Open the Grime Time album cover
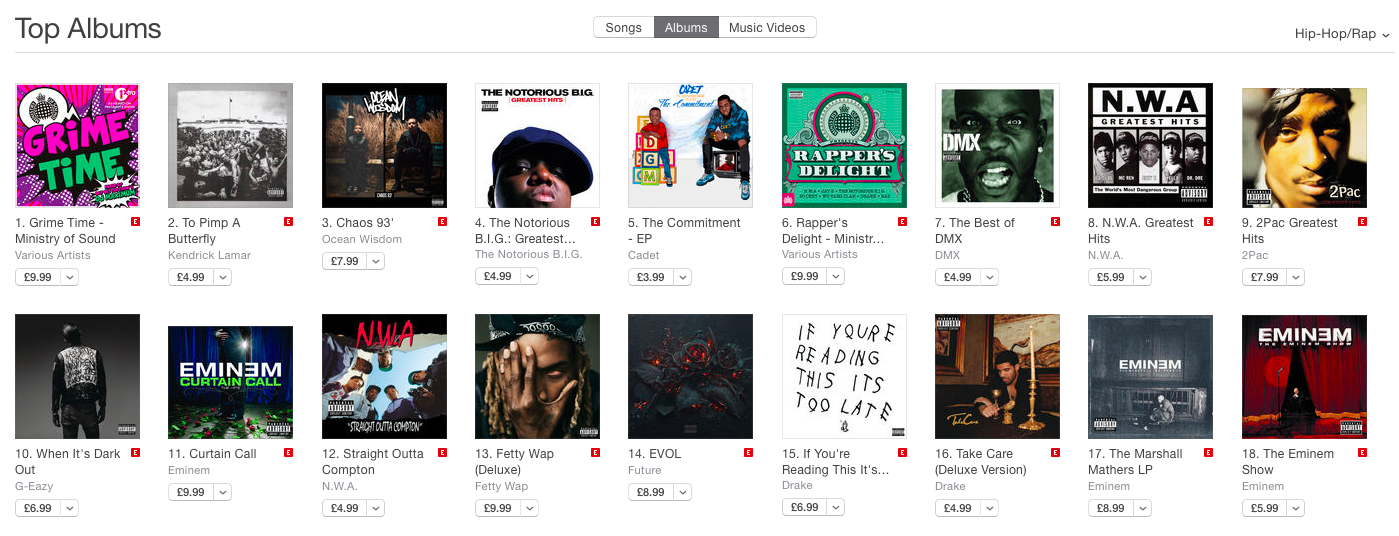 click(x=77, y=145)
